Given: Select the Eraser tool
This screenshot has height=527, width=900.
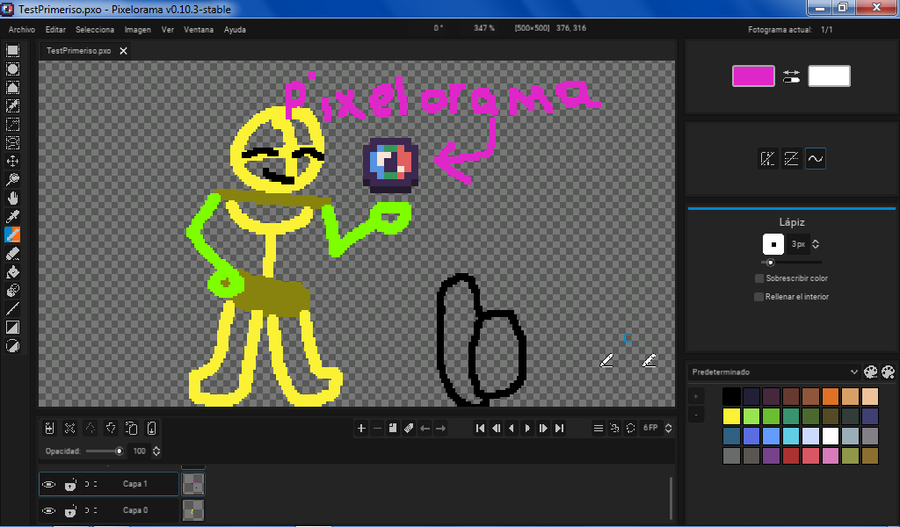Looking at the screenshot, I should [x=13, y=253].
